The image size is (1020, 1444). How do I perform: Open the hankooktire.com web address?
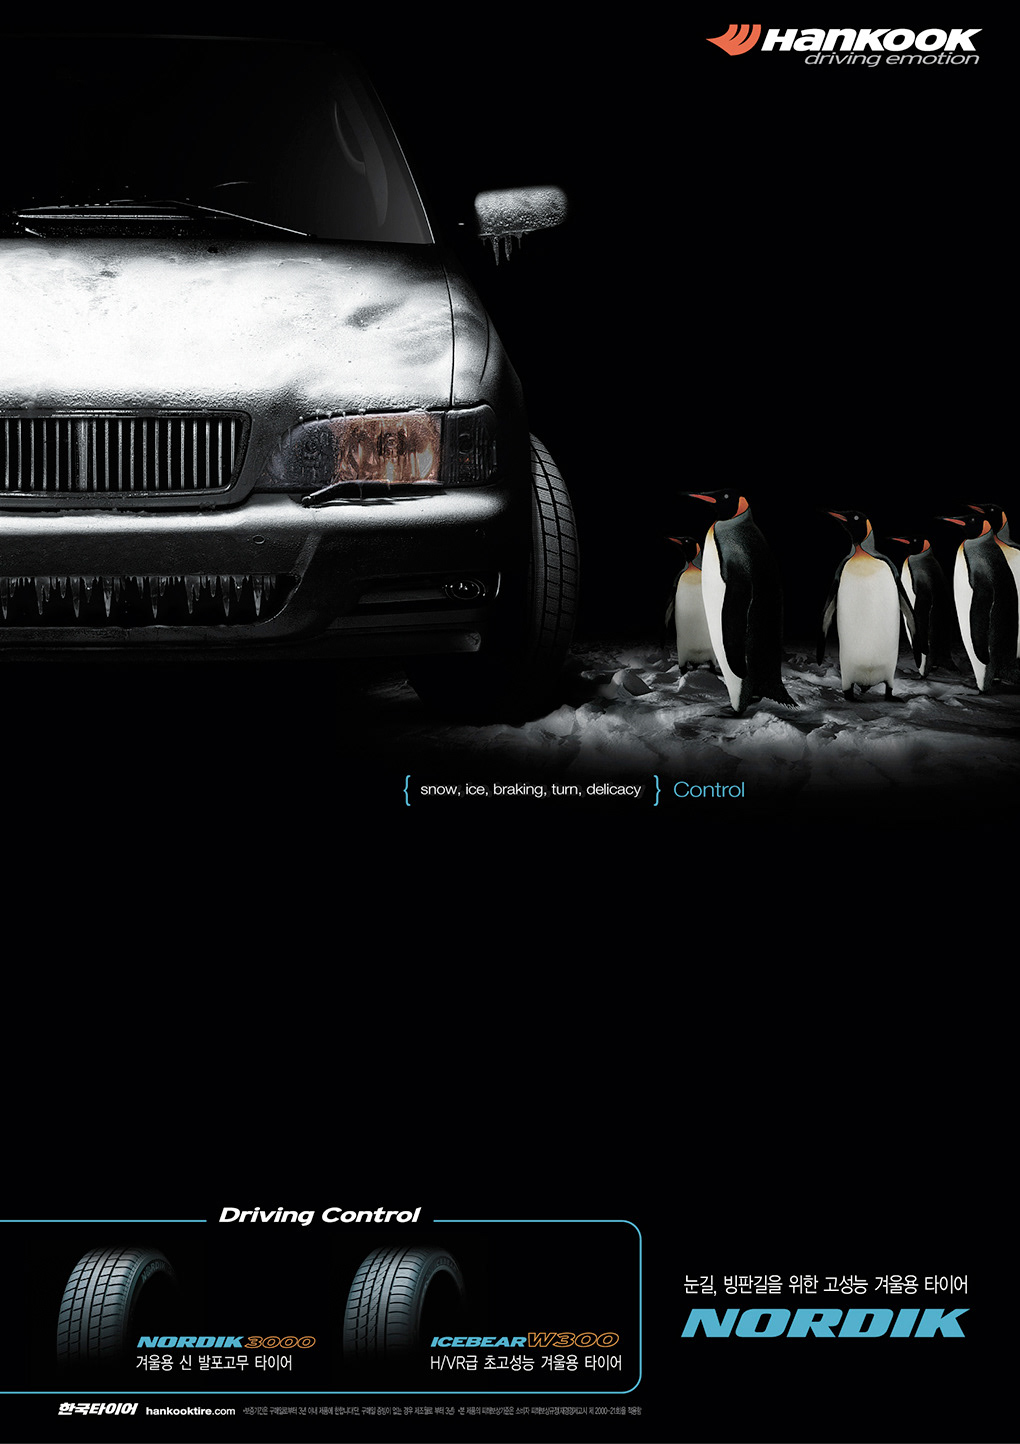(190, 1411)
